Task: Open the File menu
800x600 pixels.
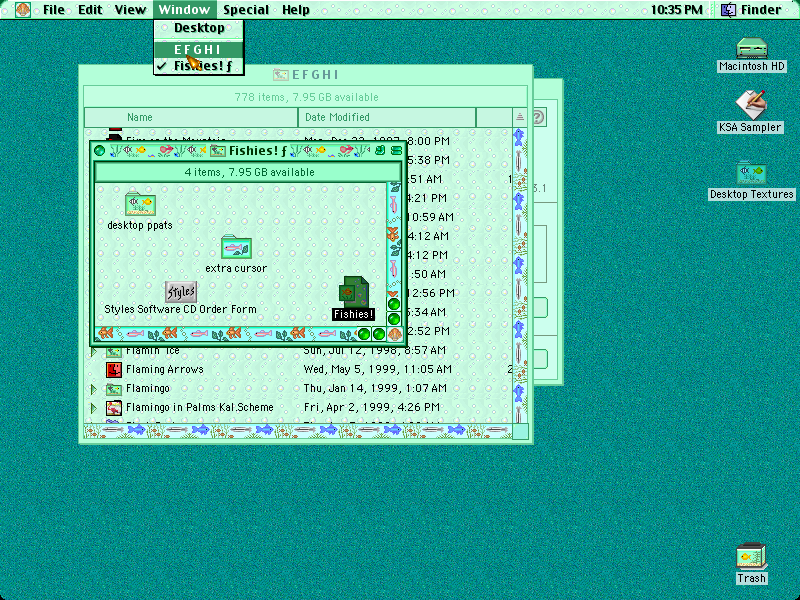Action: click(54, 9)
